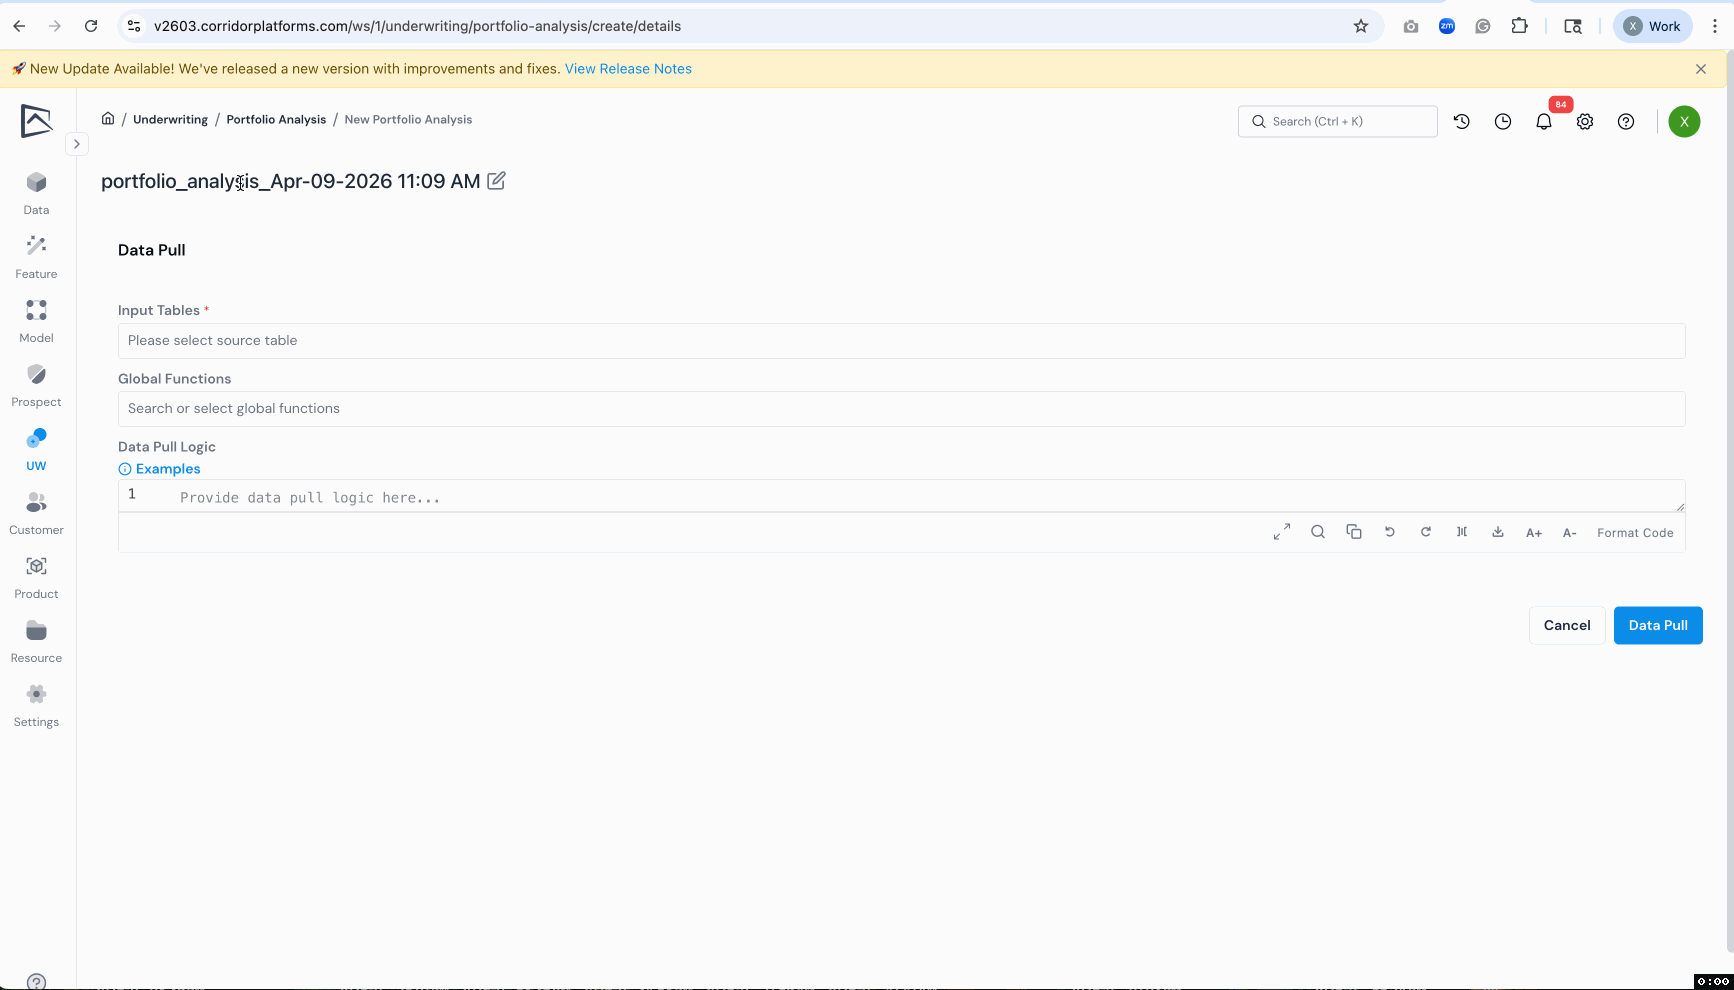Viewport: 1734px width, 990px height.
Task: Open the Product section in sidebar
Action: pyautogui.click(x=36, y=578)
